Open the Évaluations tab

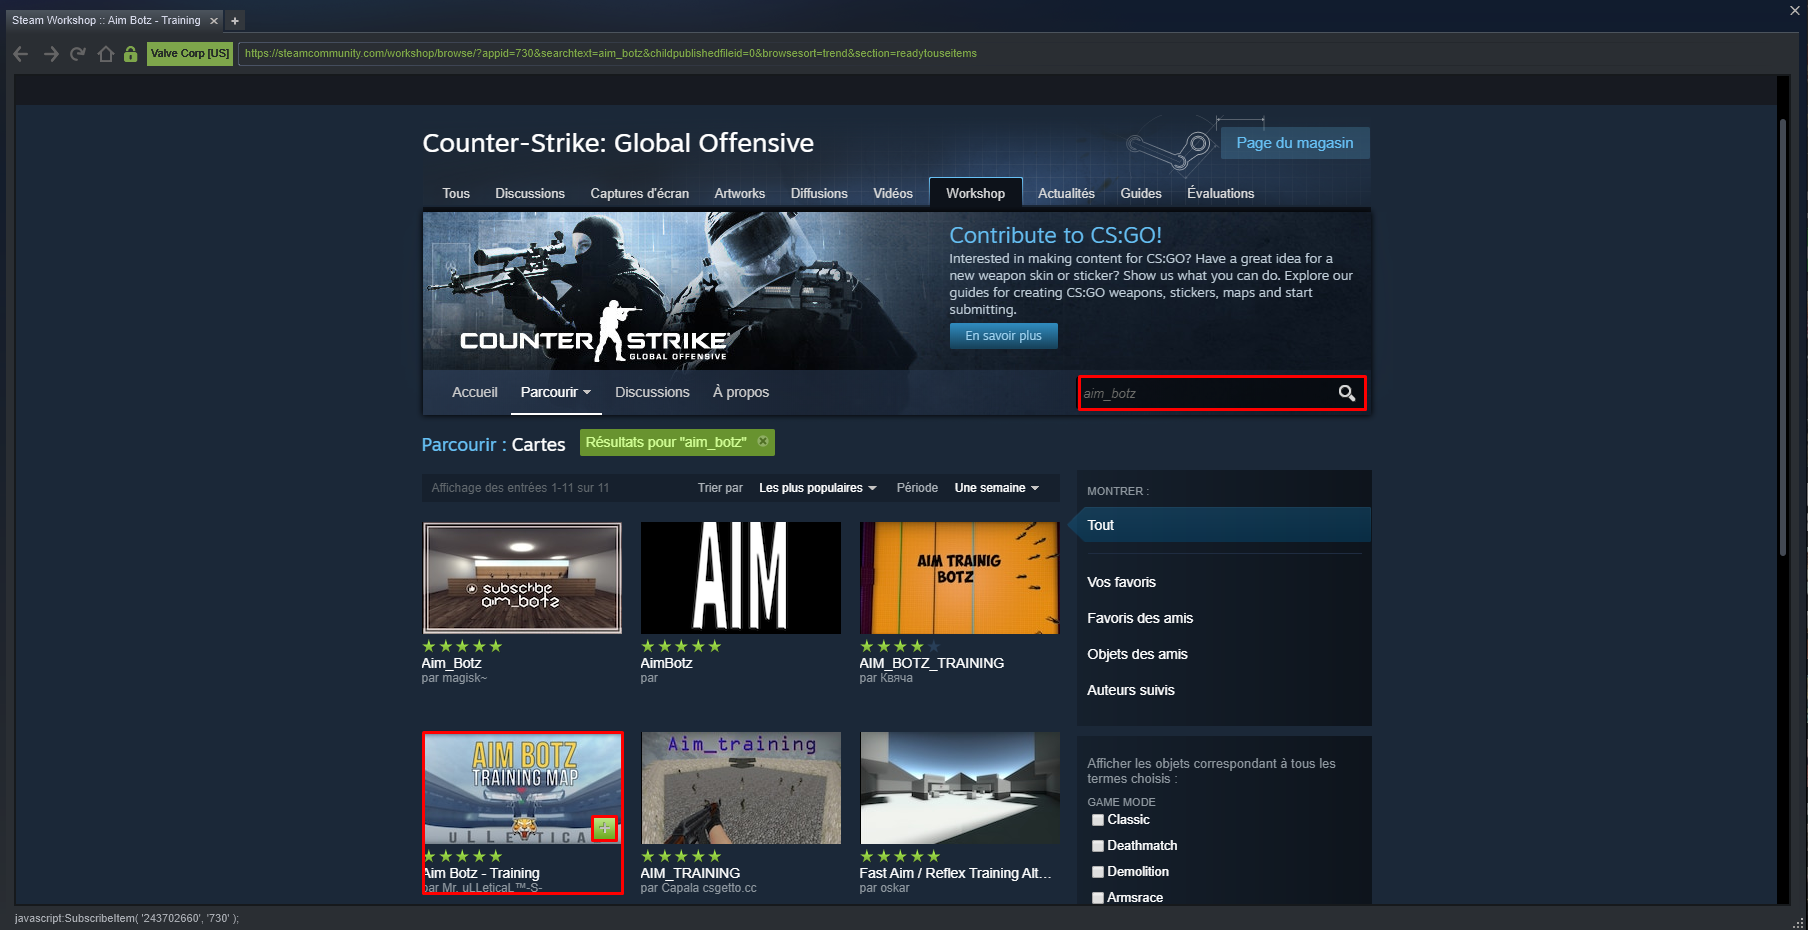pos(1220,194)
